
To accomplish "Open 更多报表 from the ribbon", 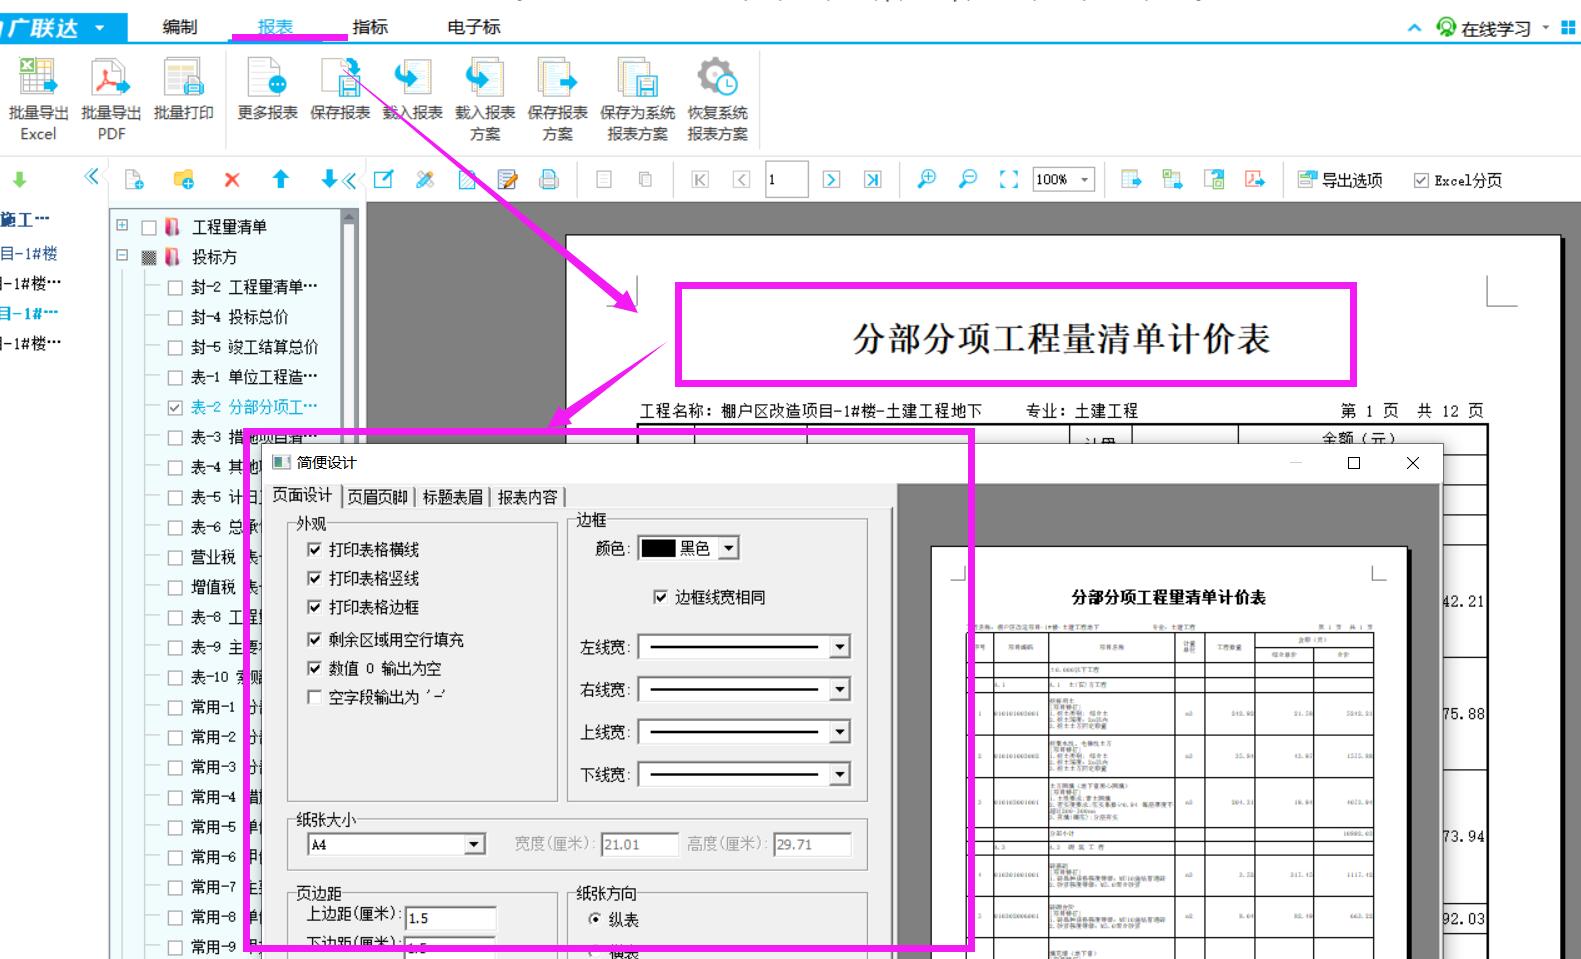I will pos(267,90).
